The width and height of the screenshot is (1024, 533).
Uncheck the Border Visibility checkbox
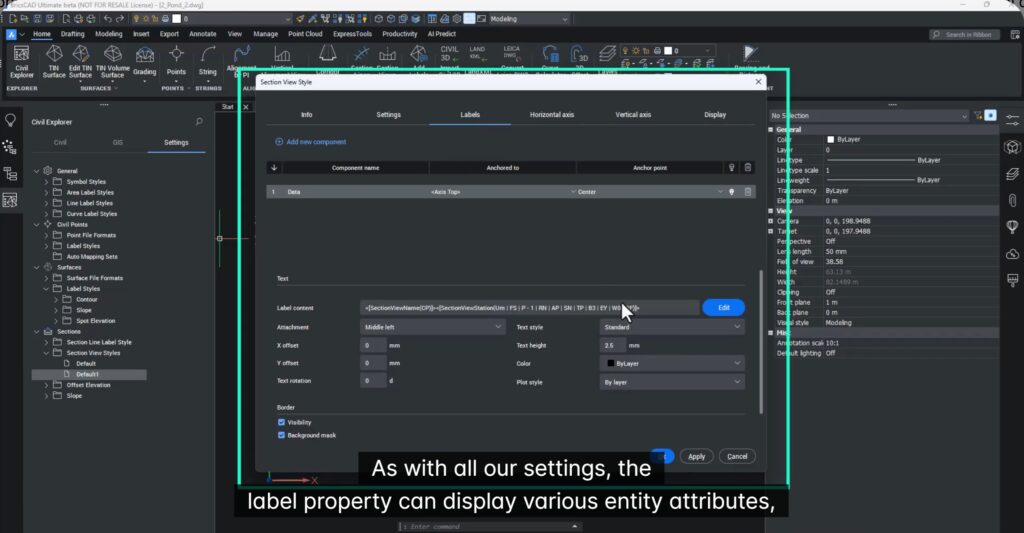281,423
